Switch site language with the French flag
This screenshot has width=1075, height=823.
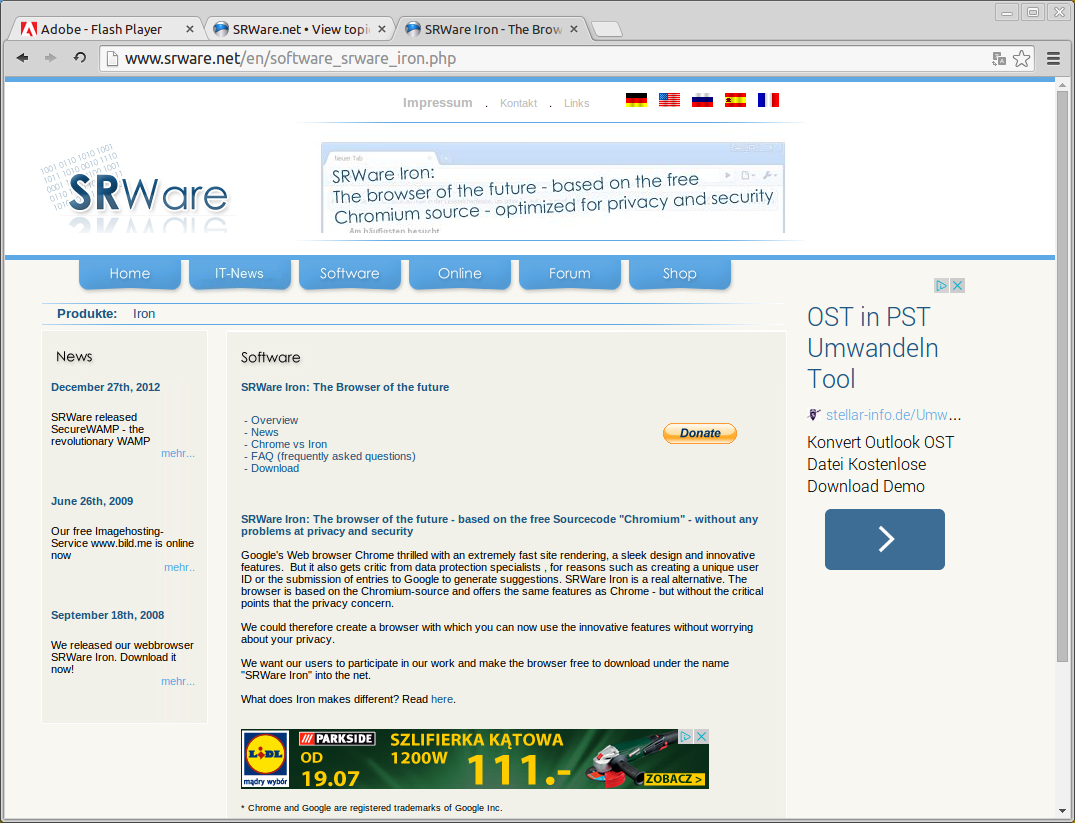point(768,100)
